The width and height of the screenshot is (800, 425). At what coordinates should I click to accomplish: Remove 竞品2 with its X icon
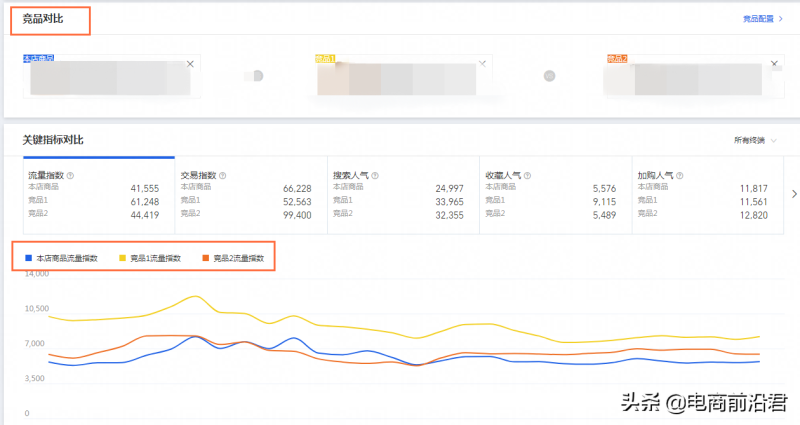tap(772, 64)
